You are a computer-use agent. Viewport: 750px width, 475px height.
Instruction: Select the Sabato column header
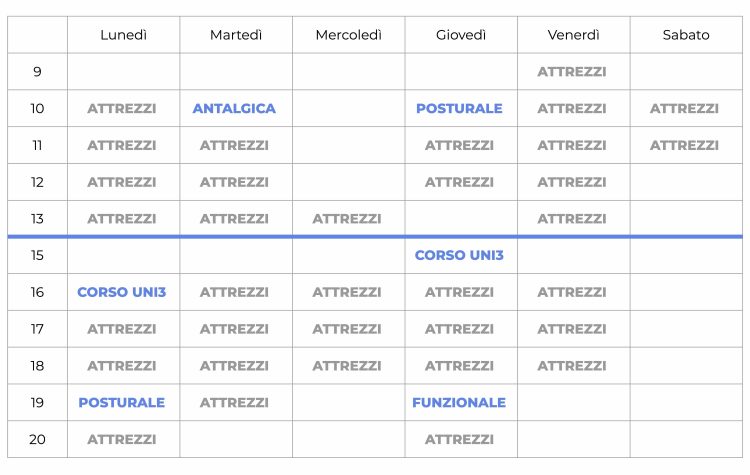(686, 35)
